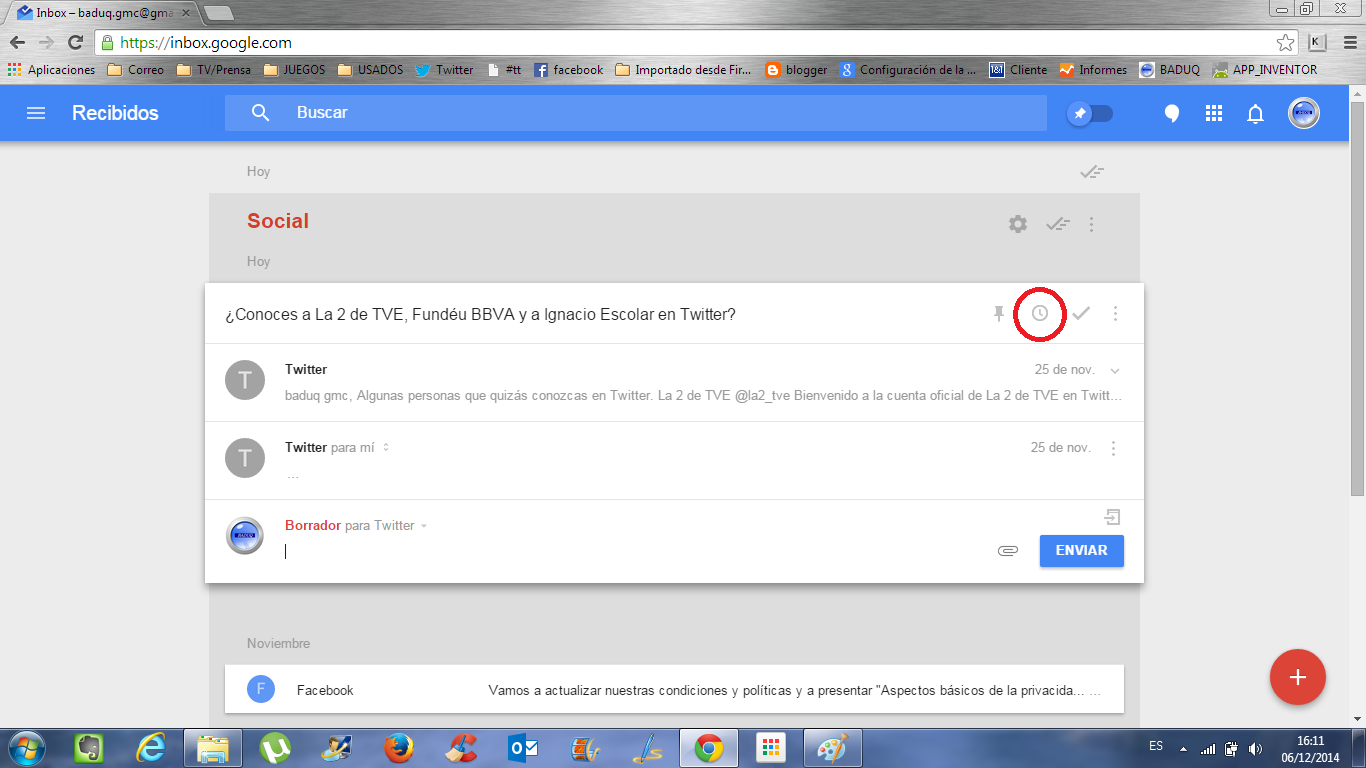Open the conversation's three-dot more menu
Image resolution: width=1366 pixels, height=768 pixels.
point(1115,314)
